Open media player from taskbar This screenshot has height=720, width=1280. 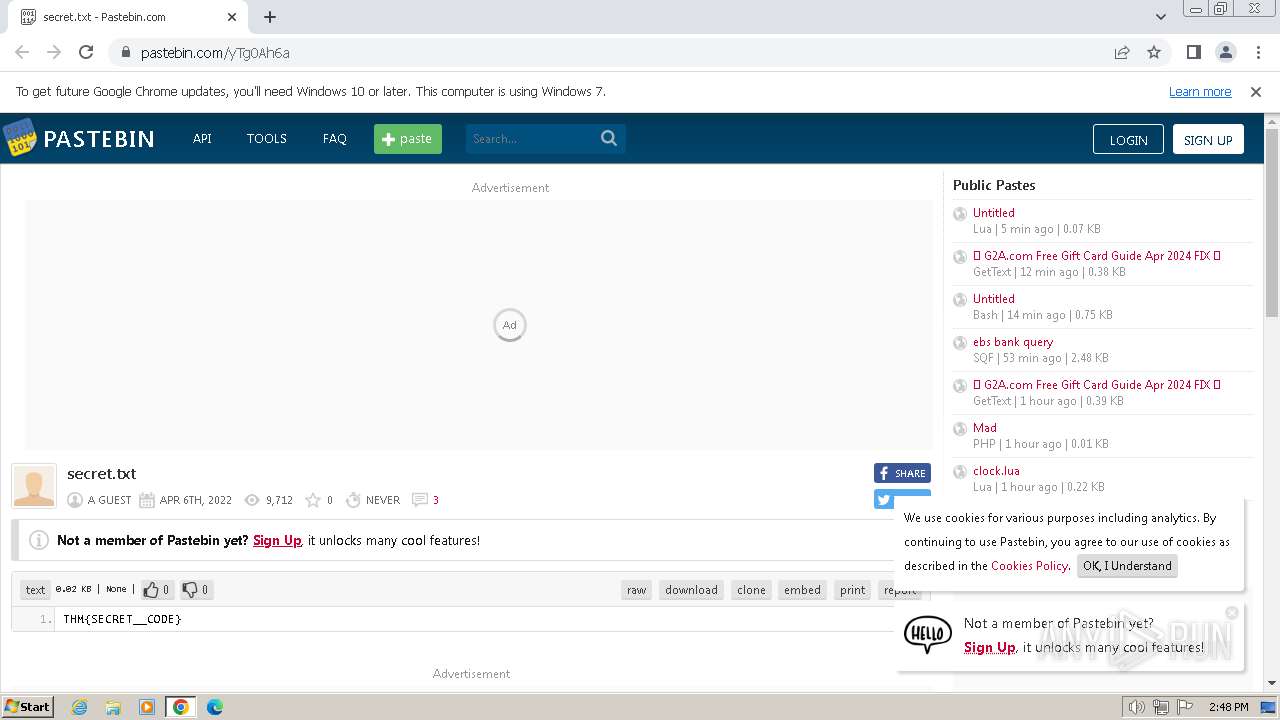coord(147,707)
